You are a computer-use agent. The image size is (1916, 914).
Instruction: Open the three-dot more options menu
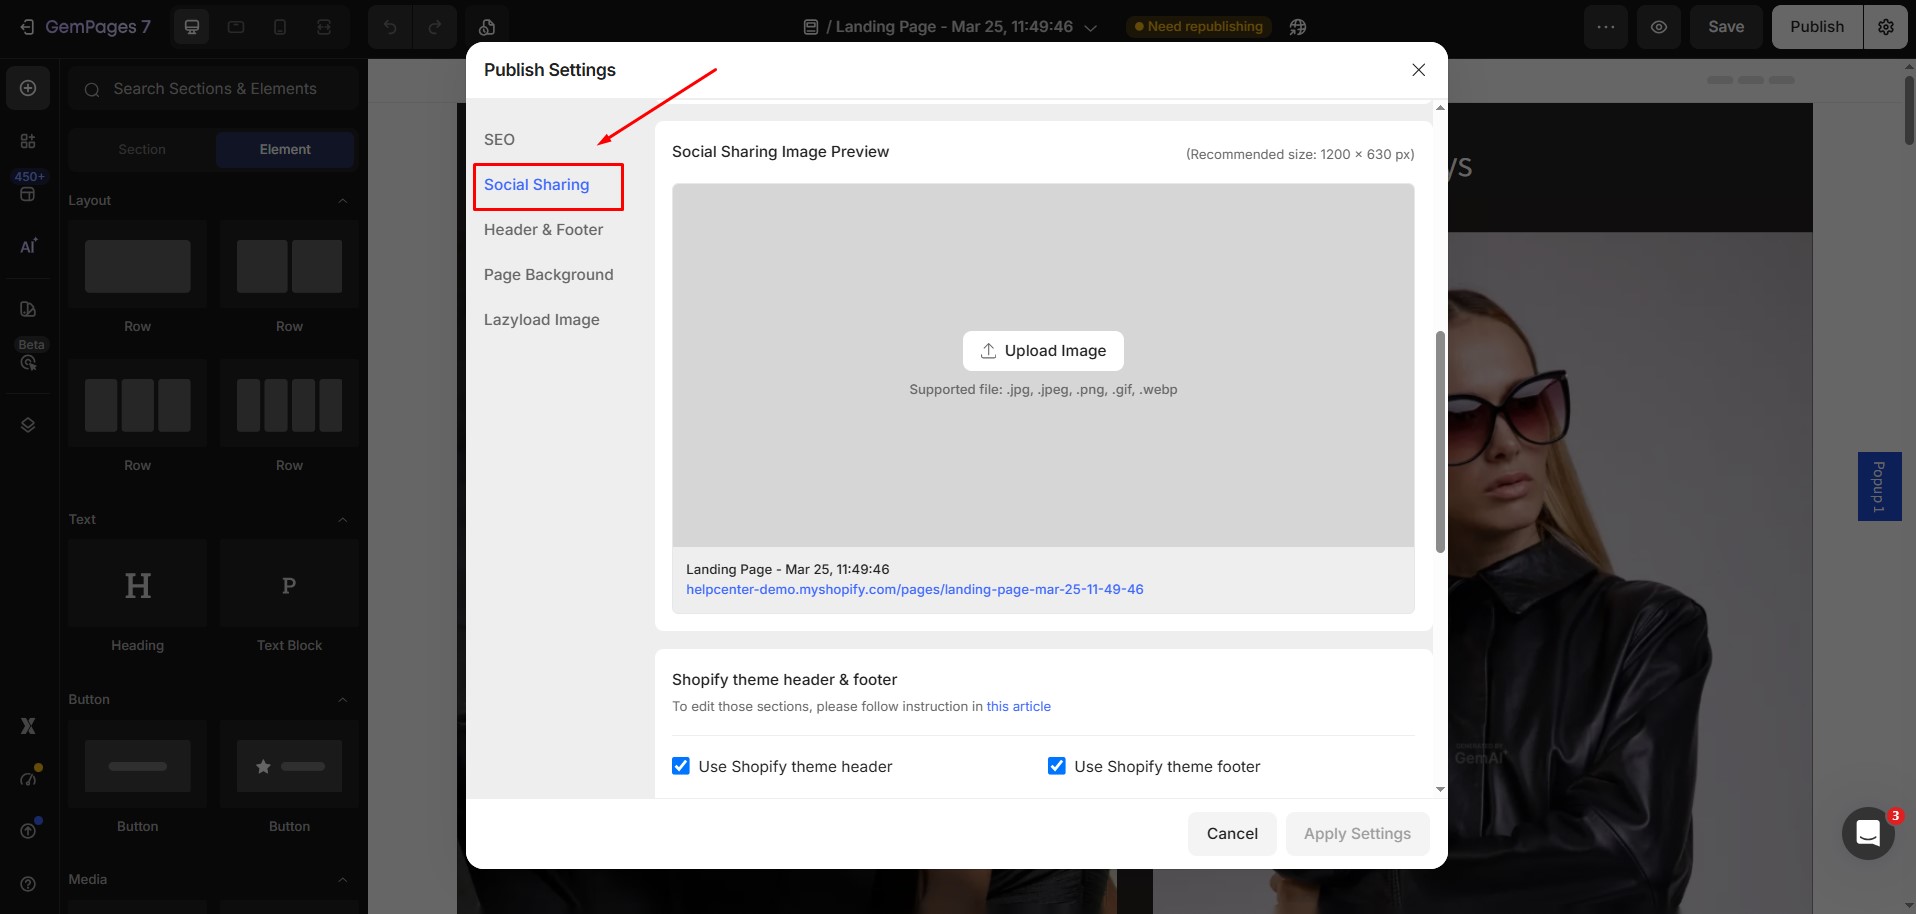click(1606, 27)
